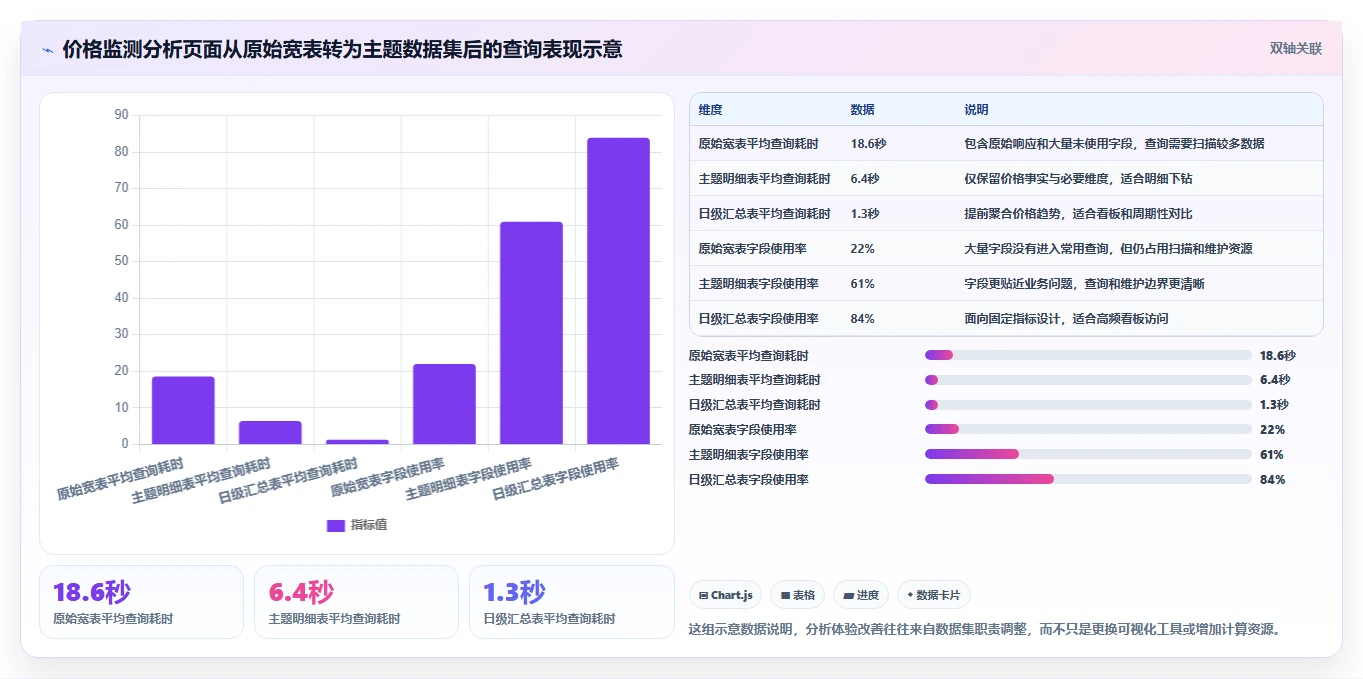The image size is (1363, 679).
Task: Click the 说明 column header
Action: [x=977, y=110]
